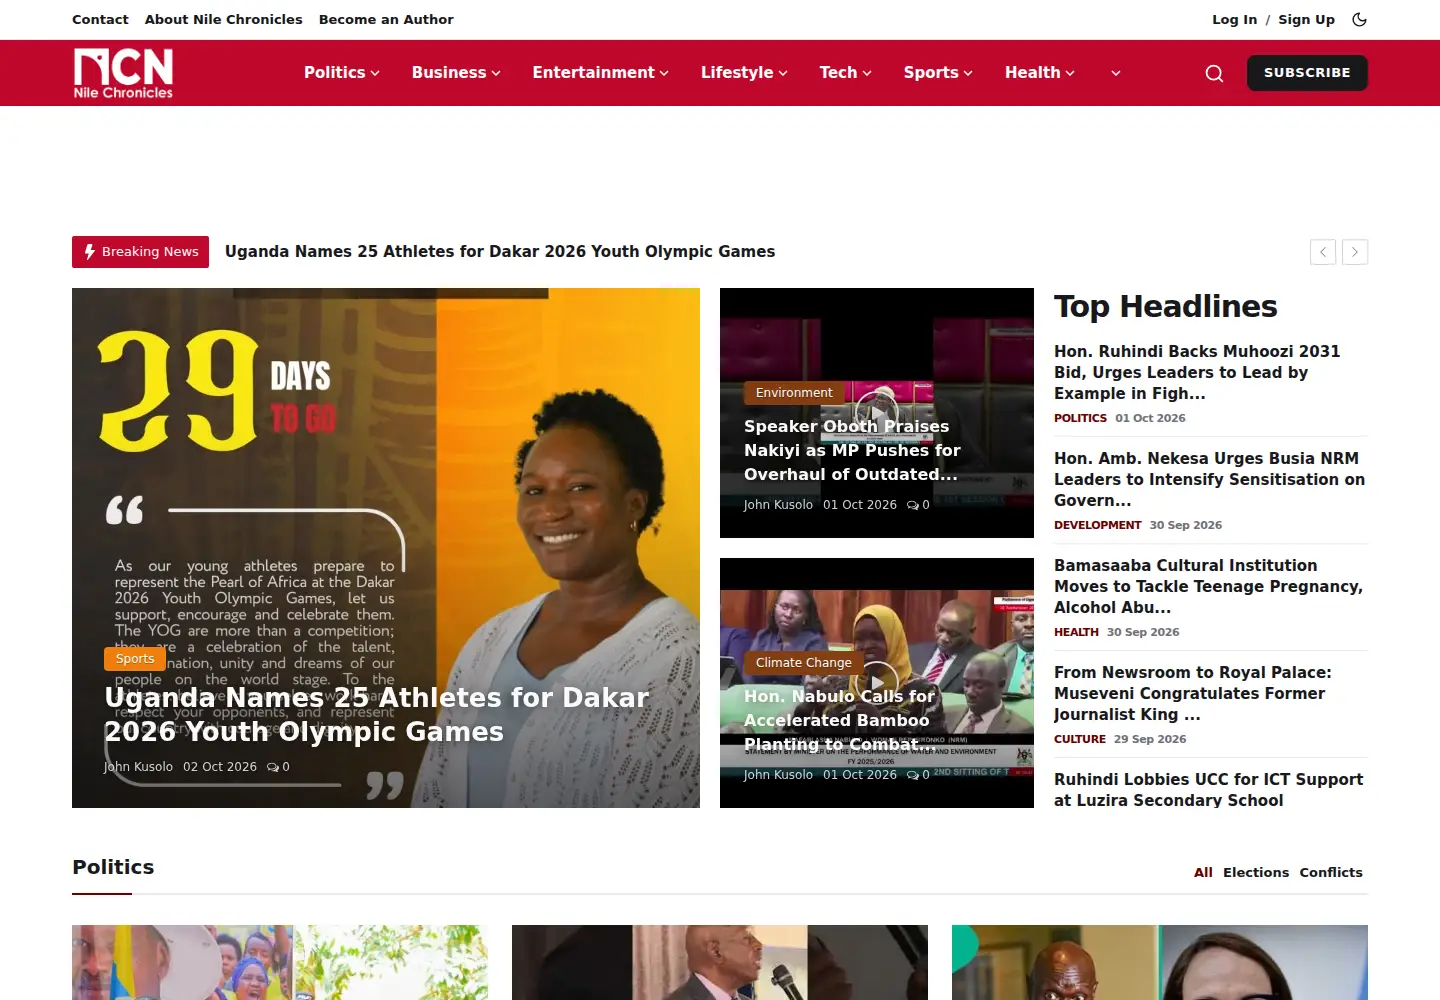
Task: Open About Nile Chronicles page
Action: [223, 19]
